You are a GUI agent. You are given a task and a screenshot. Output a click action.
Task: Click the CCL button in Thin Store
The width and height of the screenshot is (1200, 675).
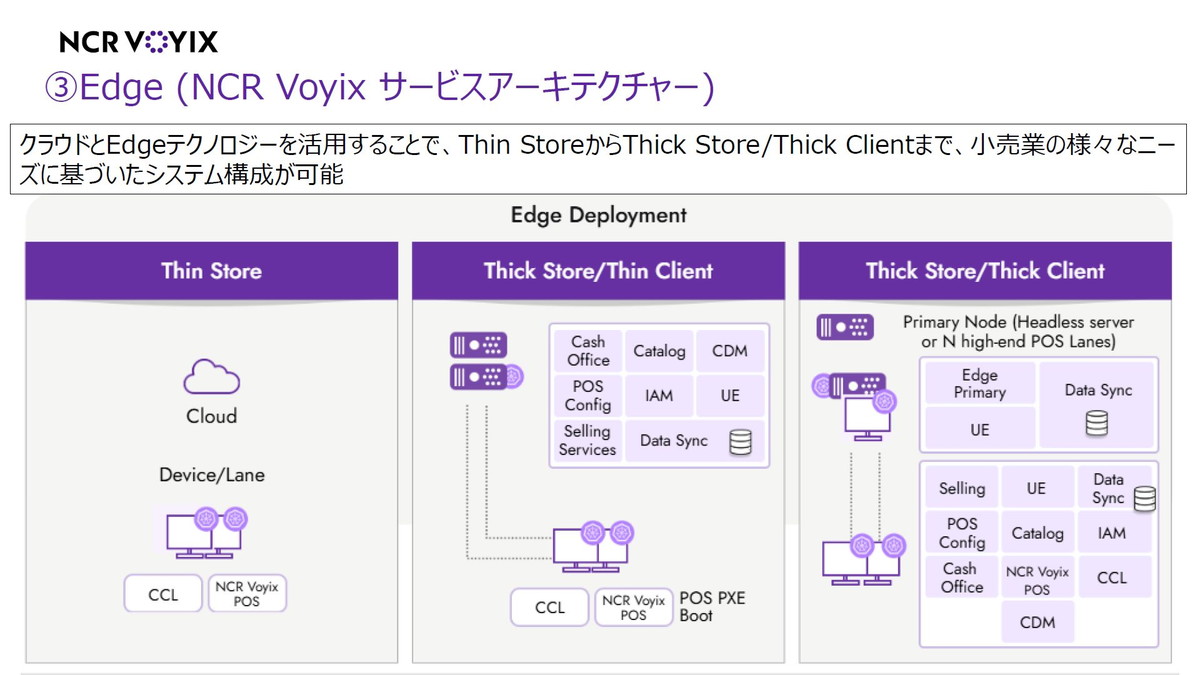coord(162,593)
